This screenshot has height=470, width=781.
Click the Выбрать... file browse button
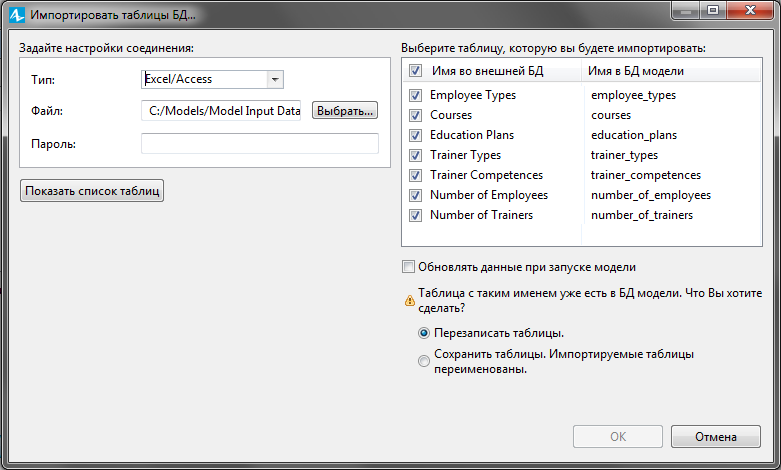(345, 111)
